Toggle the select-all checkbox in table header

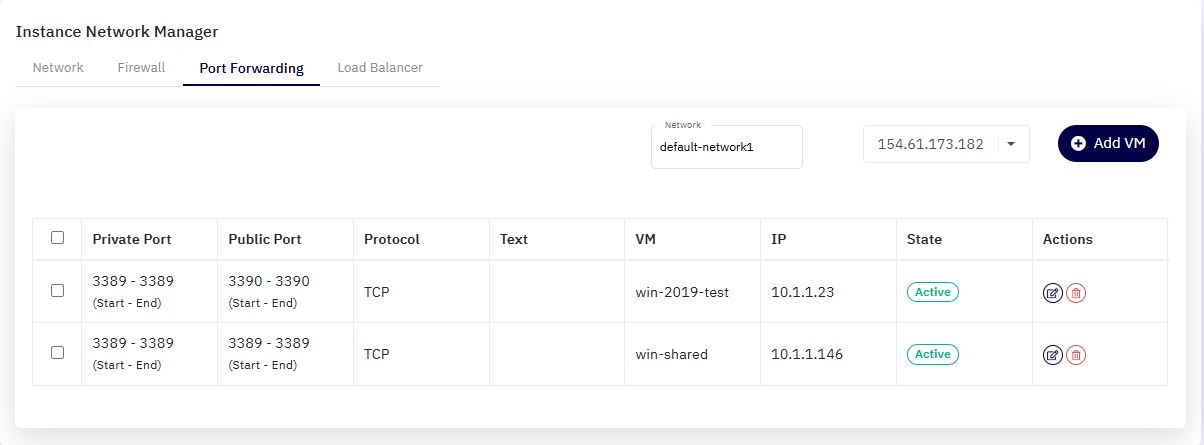point(57,238)
